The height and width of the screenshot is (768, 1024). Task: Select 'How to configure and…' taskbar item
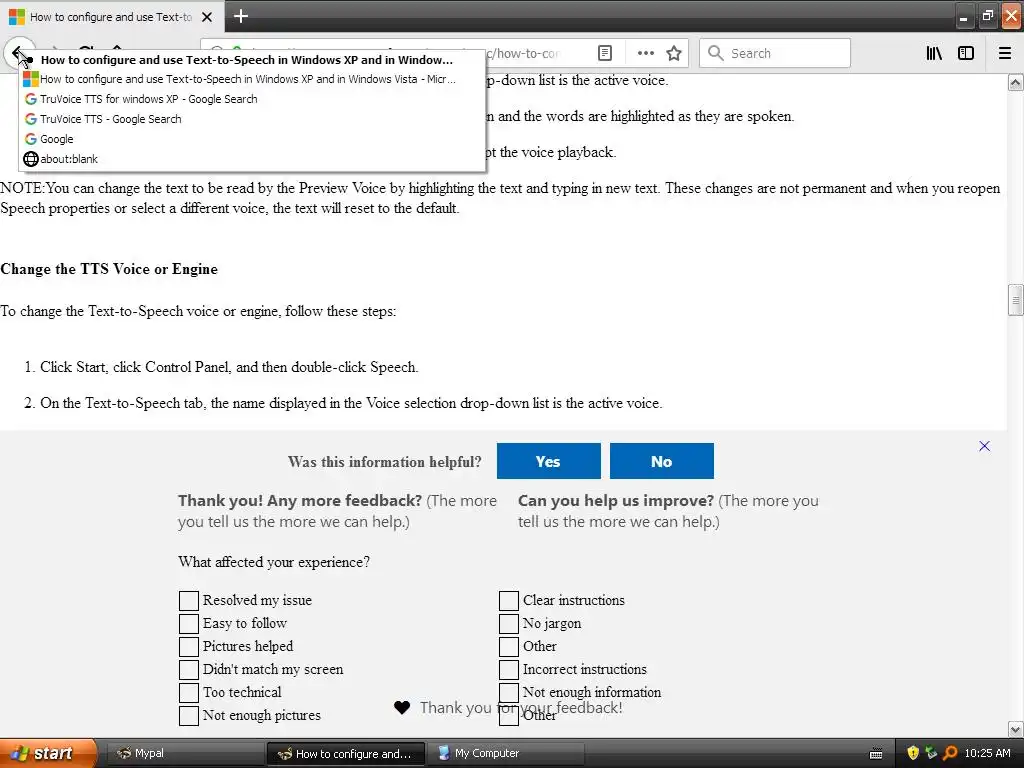pyautogui.click(x=346, y=753)
